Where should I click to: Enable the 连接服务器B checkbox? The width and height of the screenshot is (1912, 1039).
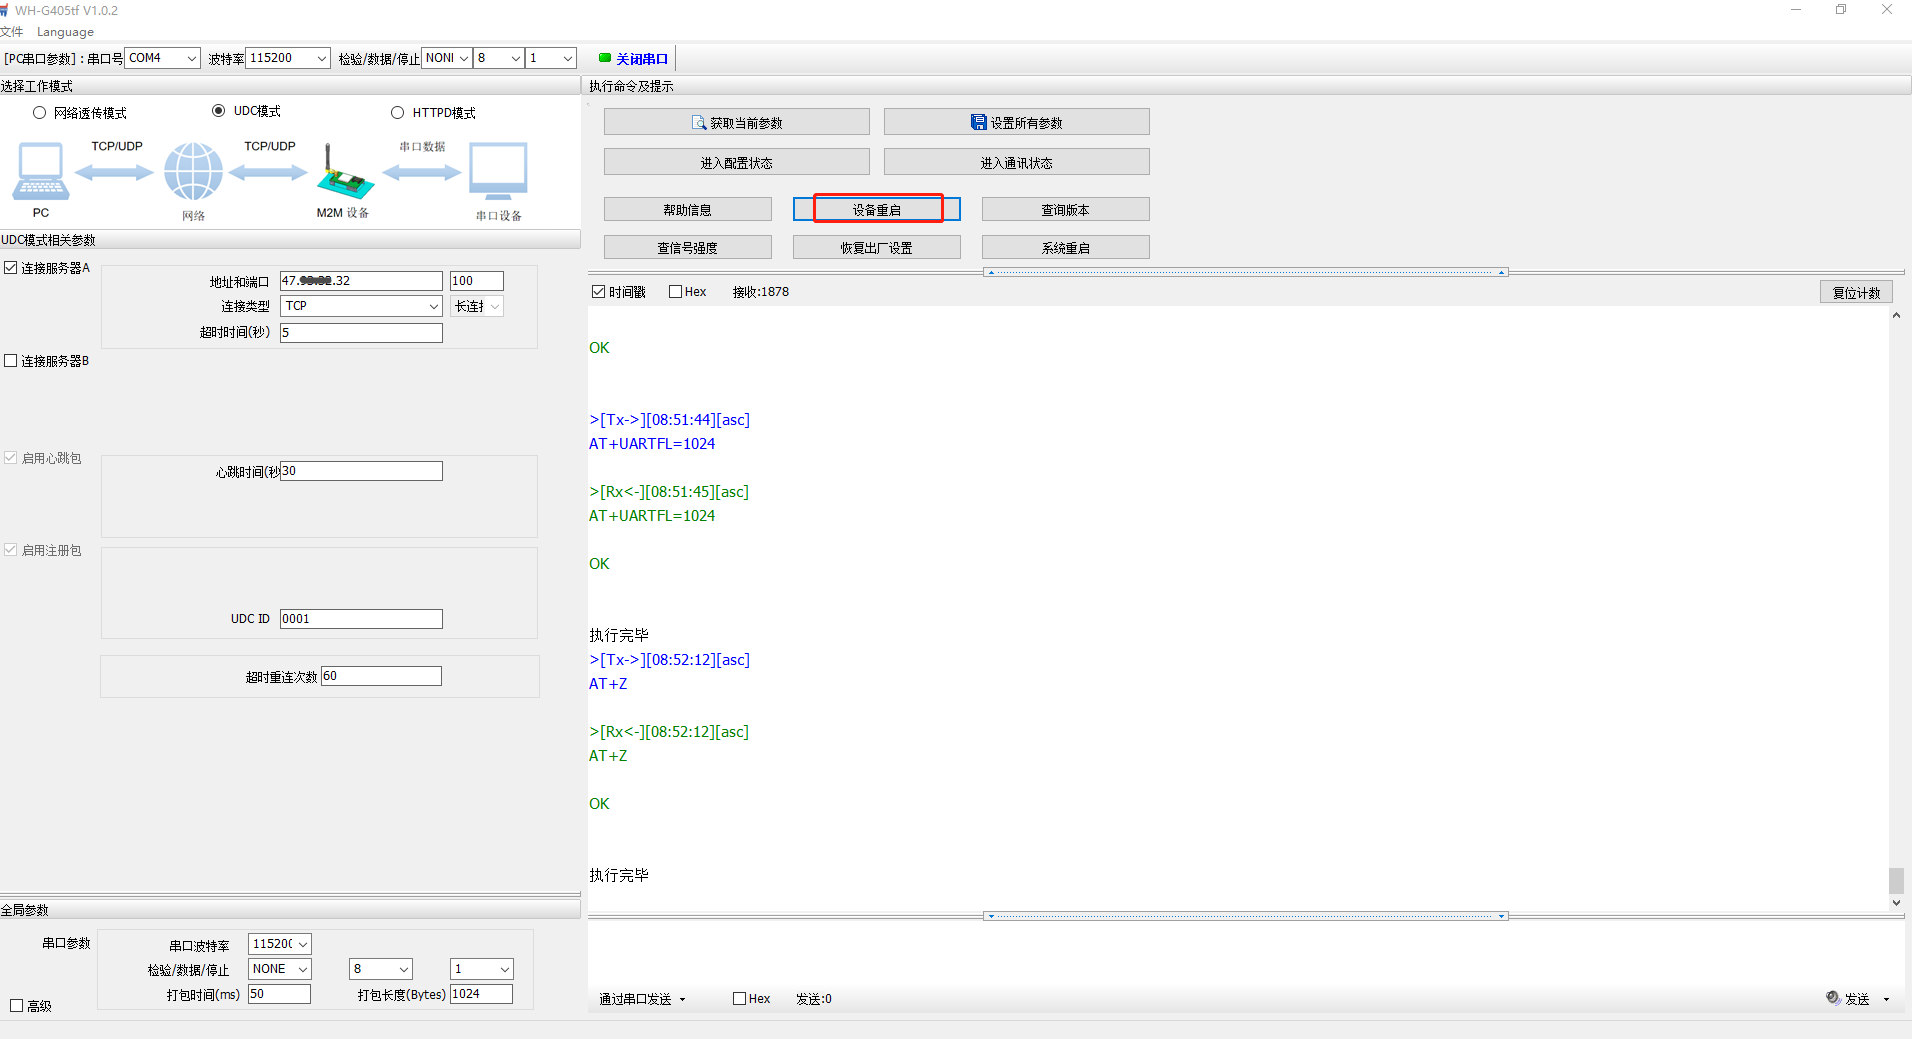(11, 361)
